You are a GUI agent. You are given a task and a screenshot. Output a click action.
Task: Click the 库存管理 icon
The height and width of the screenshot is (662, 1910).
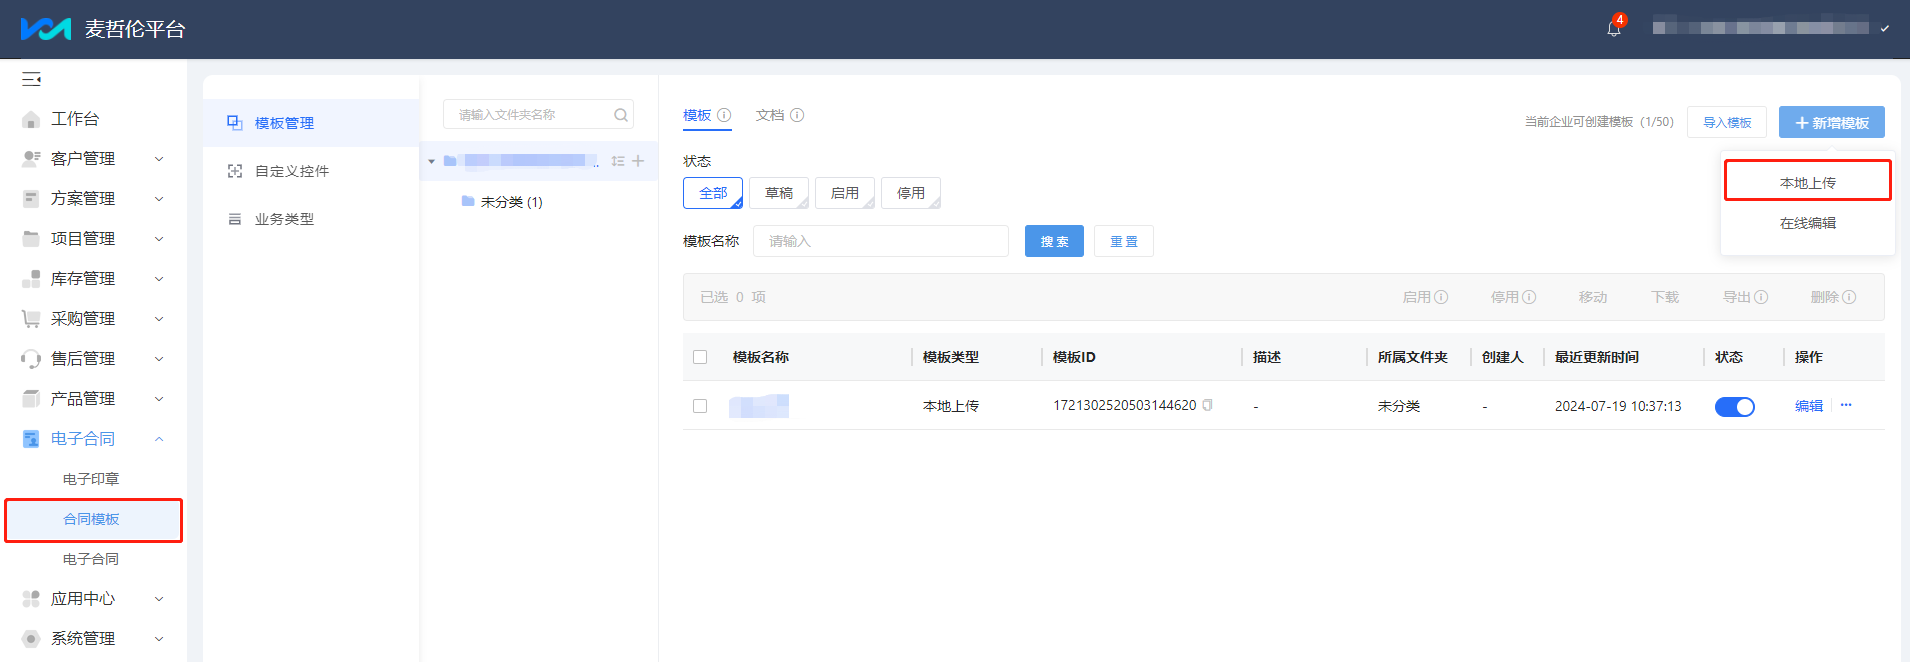click(x=31, y=279)
